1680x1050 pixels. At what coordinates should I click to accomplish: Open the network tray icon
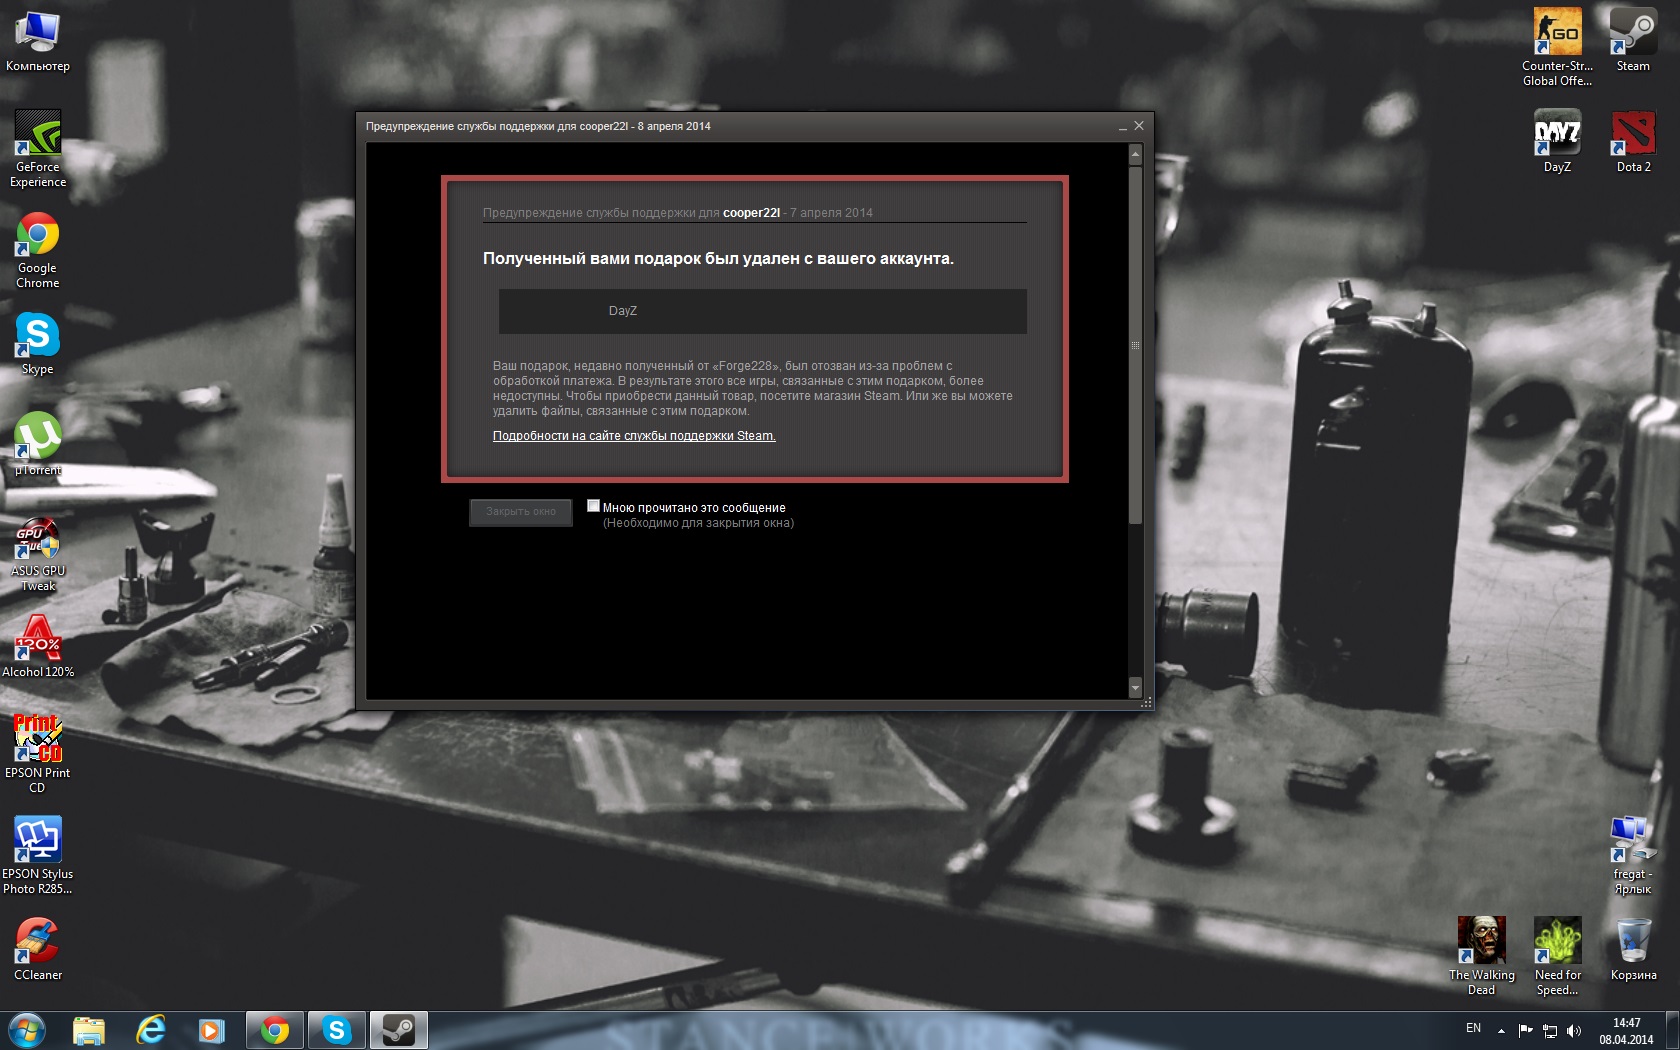pyautogui.click(x=1550, y=1031)
